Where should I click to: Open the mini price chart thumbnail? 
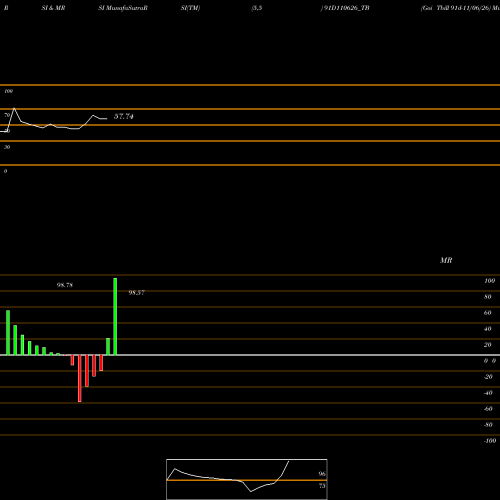coord(247,479)
